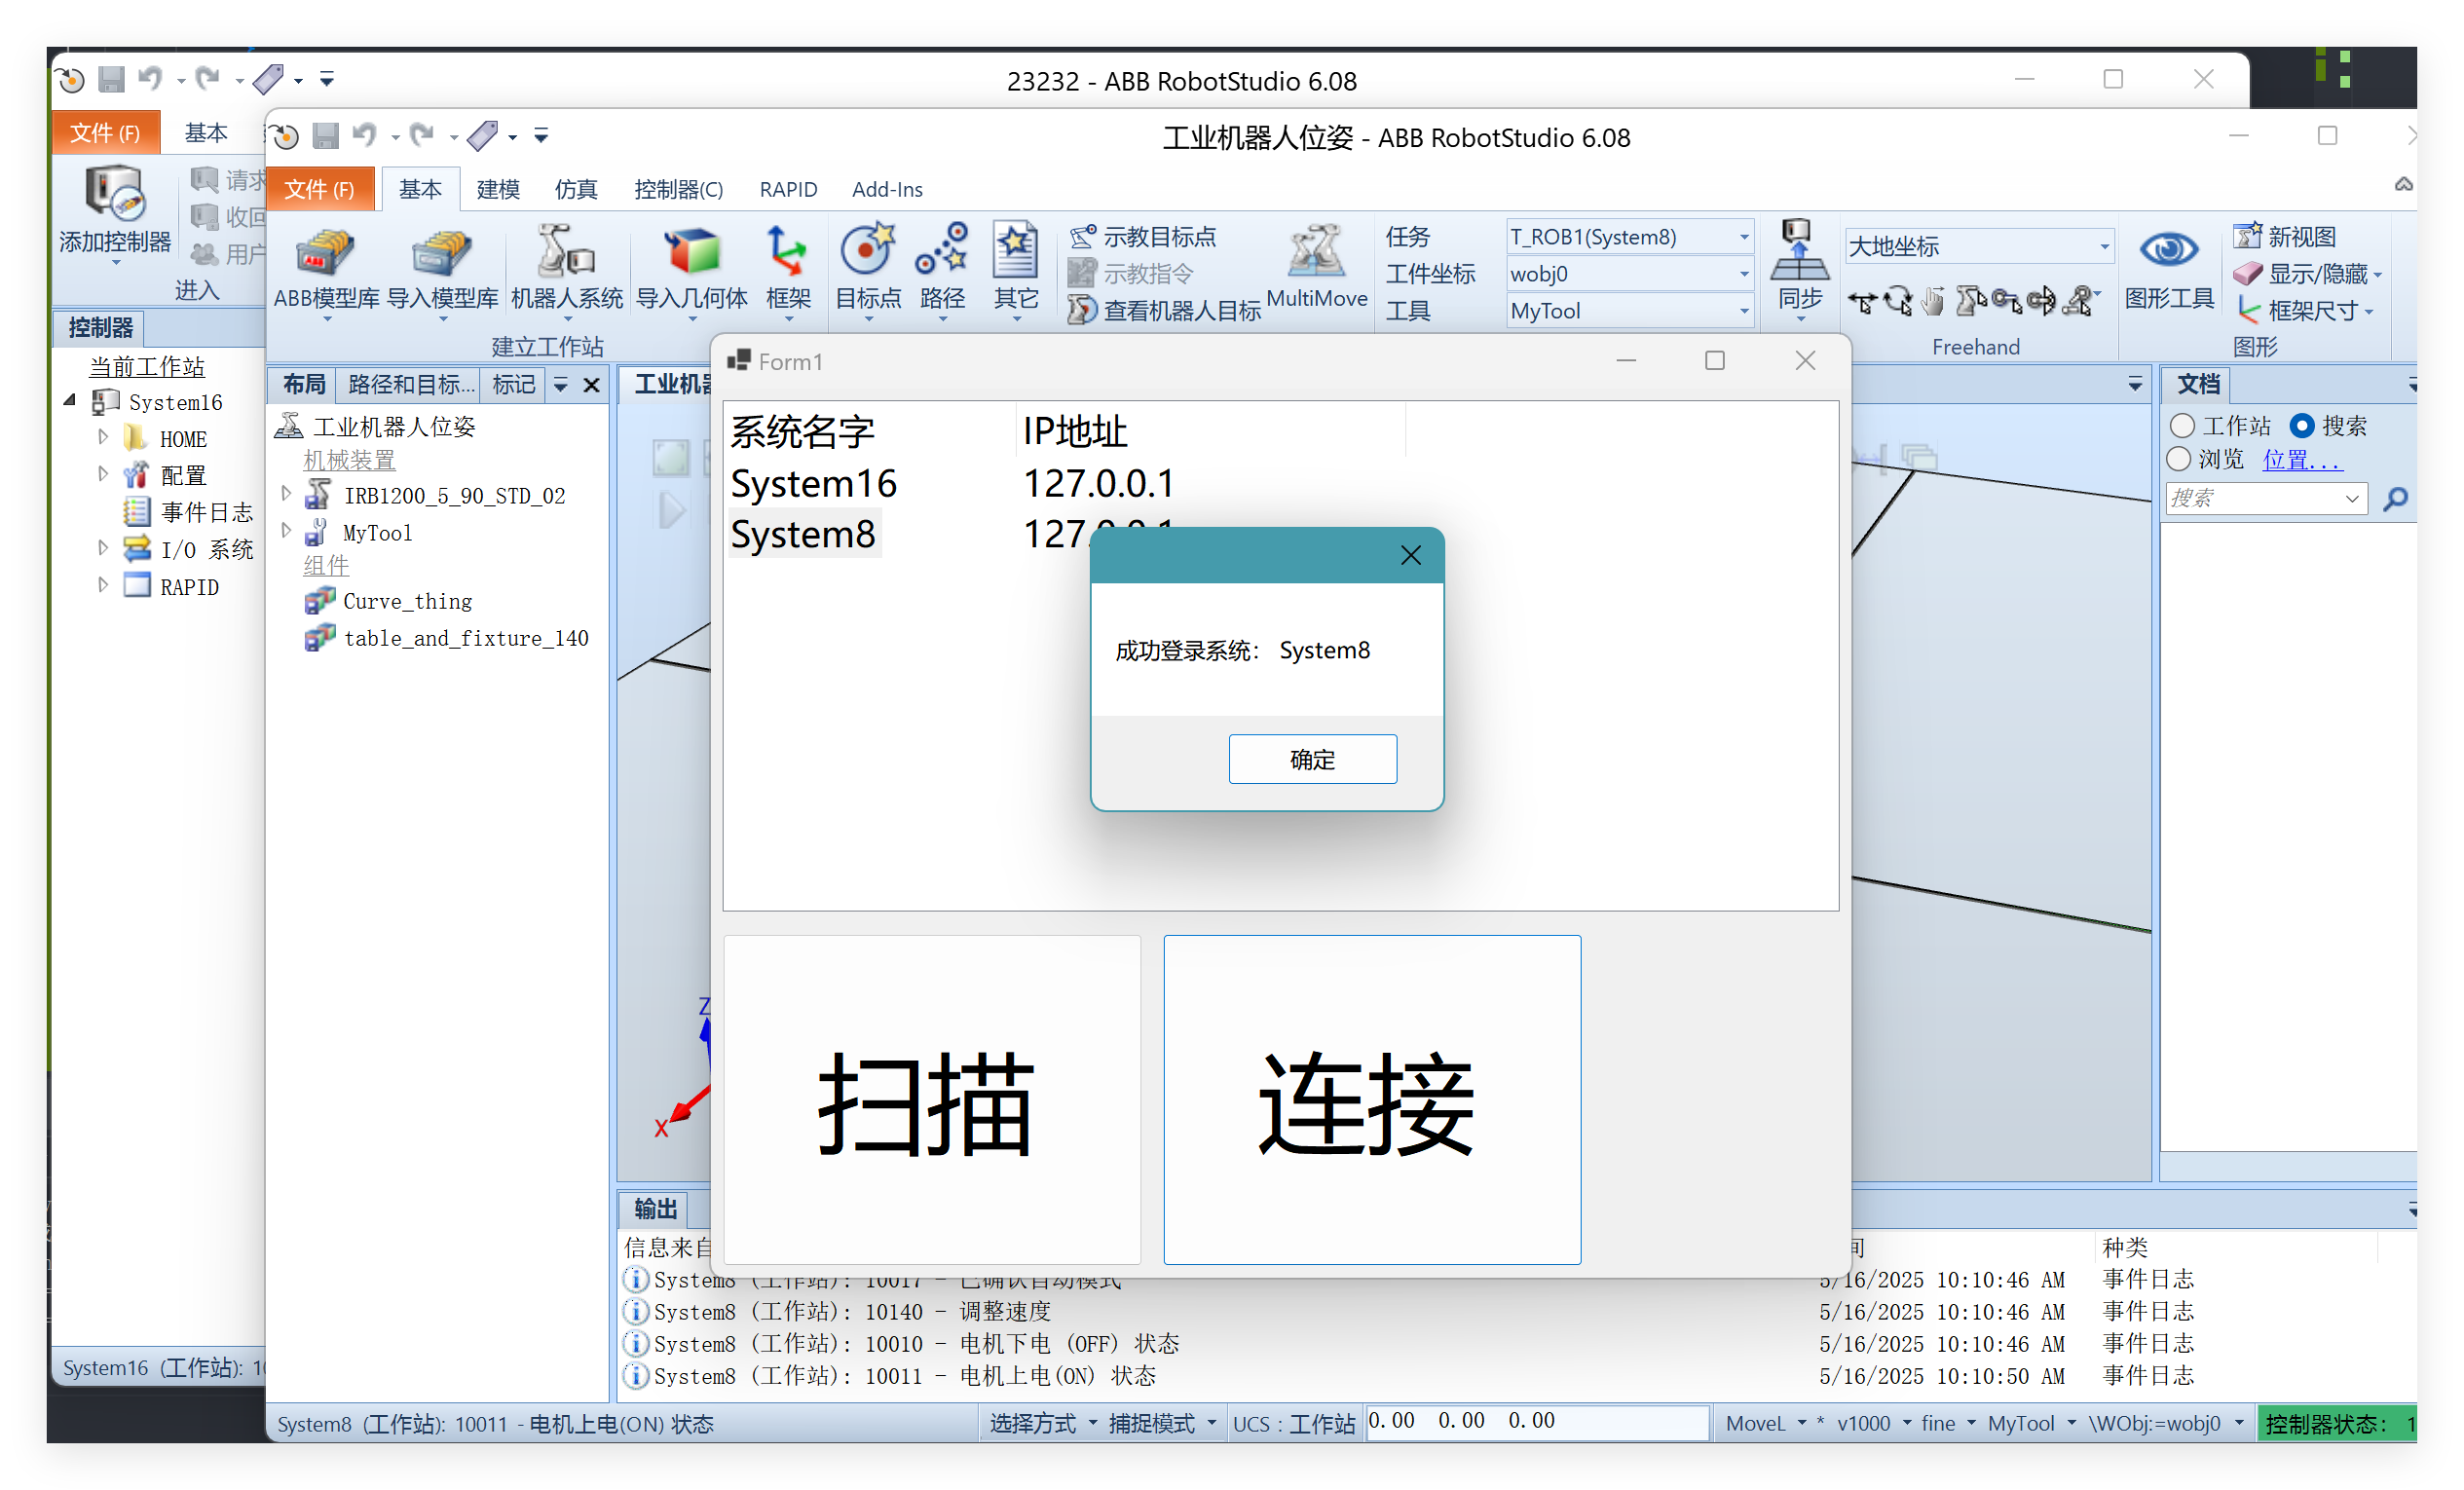Close the 成功登录系统 message dialog
The height and width of the screenshot is (1490, 2464).
pyautogui.click(x=1410, y=555)
